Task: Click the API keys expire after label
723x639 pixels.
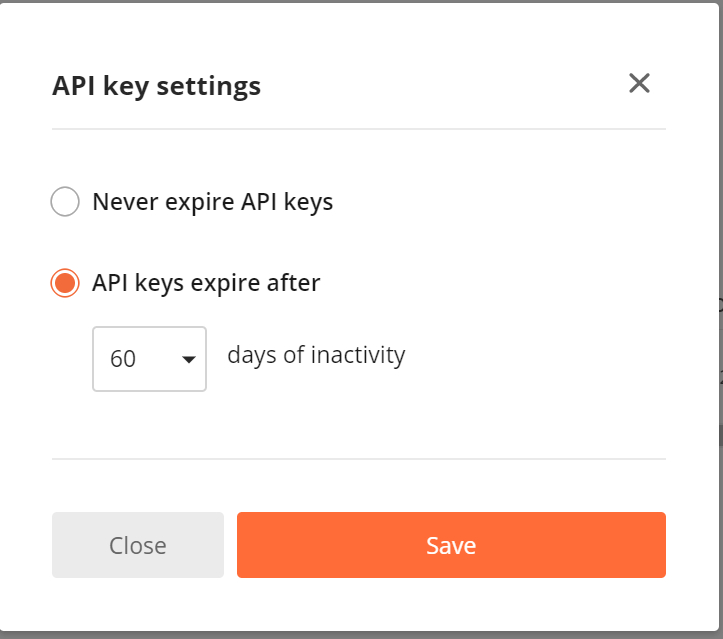Action: click(206, 283)
